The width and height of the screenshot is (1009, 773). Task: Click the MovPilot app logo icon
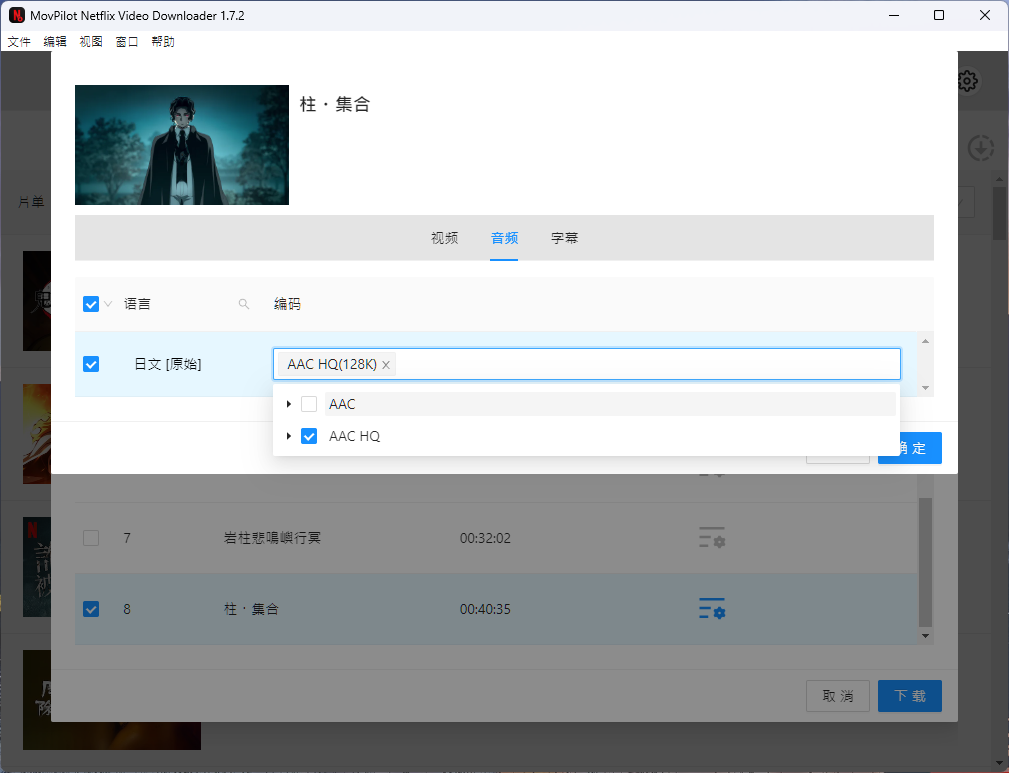tap(17, 16)
